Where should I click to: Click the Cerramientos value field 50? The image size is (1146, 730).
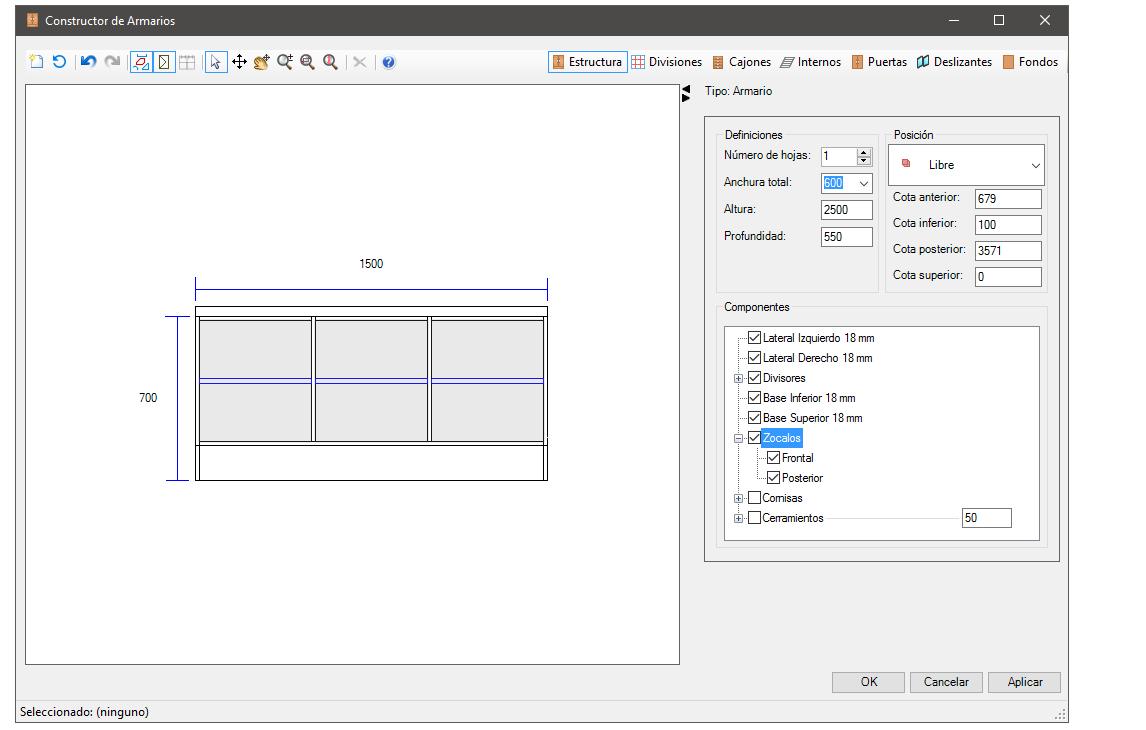987,518
